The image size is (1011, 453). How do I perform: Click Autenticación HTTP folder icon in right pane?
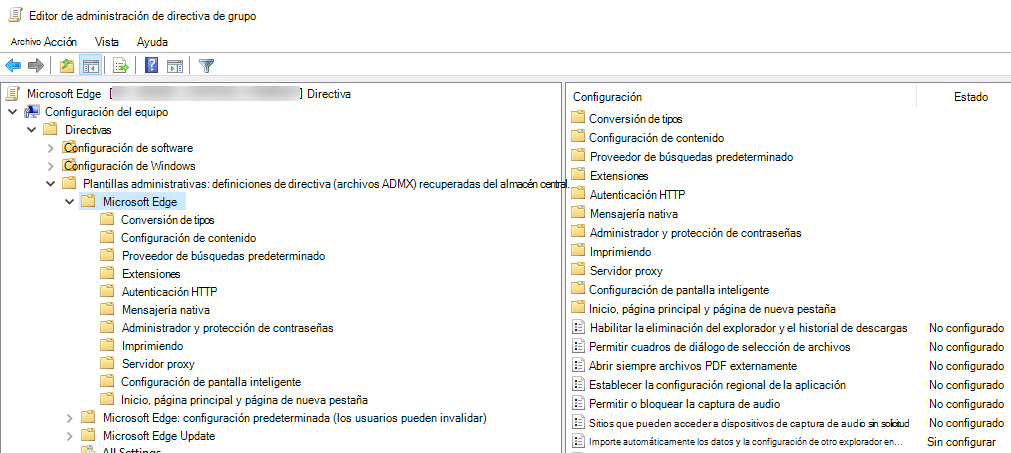(x=578, y=194)
